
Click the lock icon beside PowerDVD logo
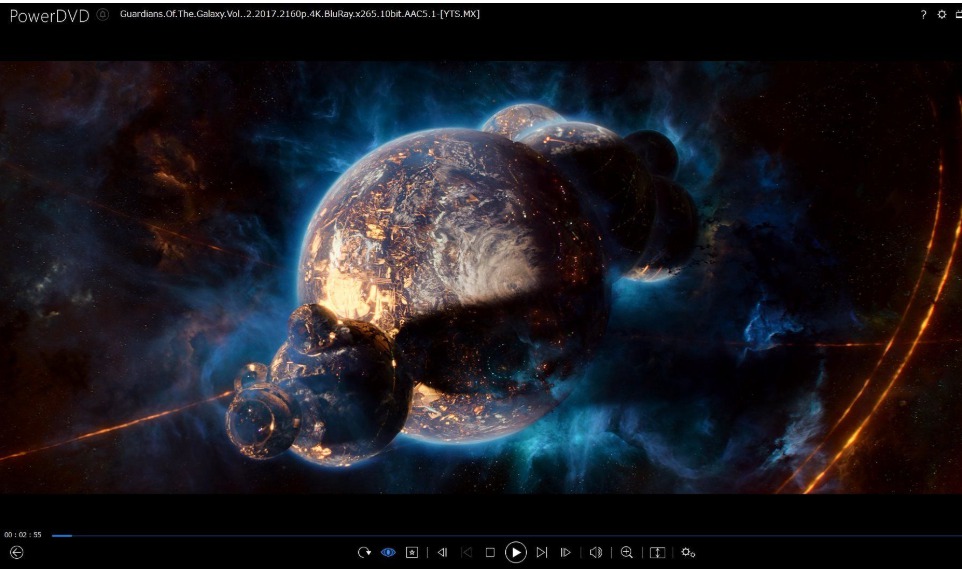(x=102, y=14)
